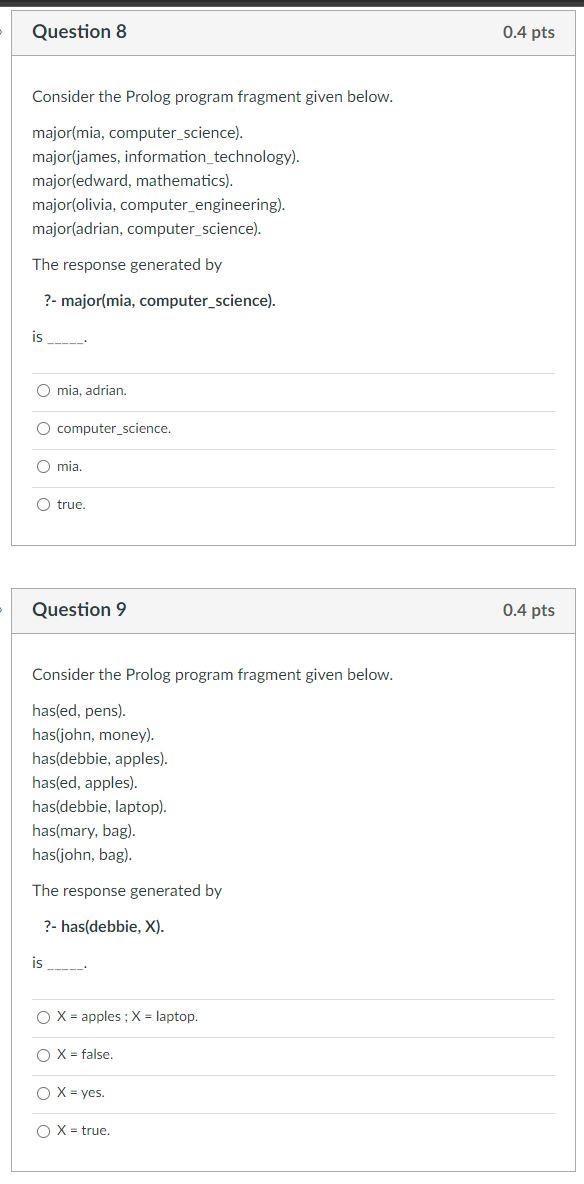The height and width of the screenshot is (1184, 584).
Task: Click the arrow marker beside Question 9
Action: tap(2, 609)
